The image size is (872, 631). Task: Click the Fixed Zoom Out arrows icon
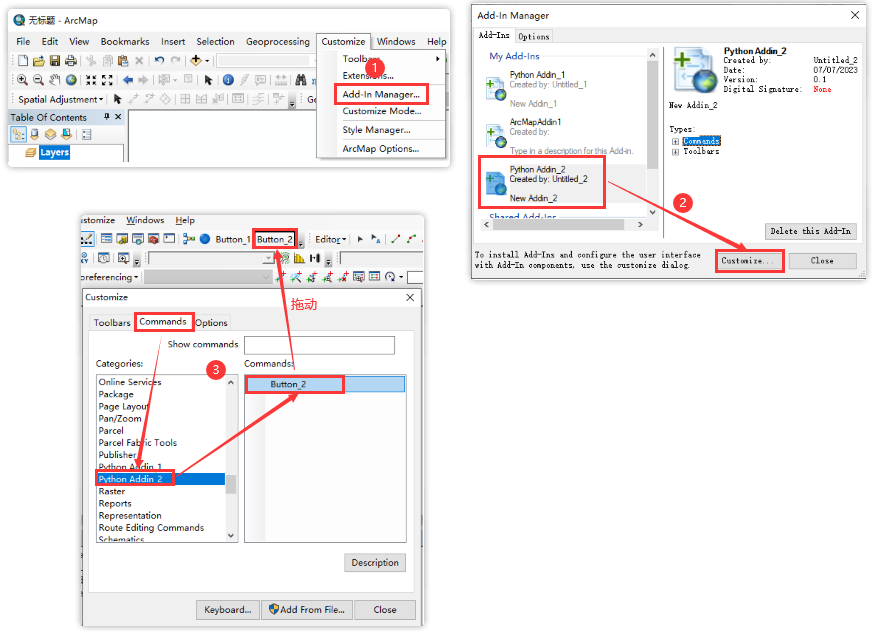click(107, 80)
